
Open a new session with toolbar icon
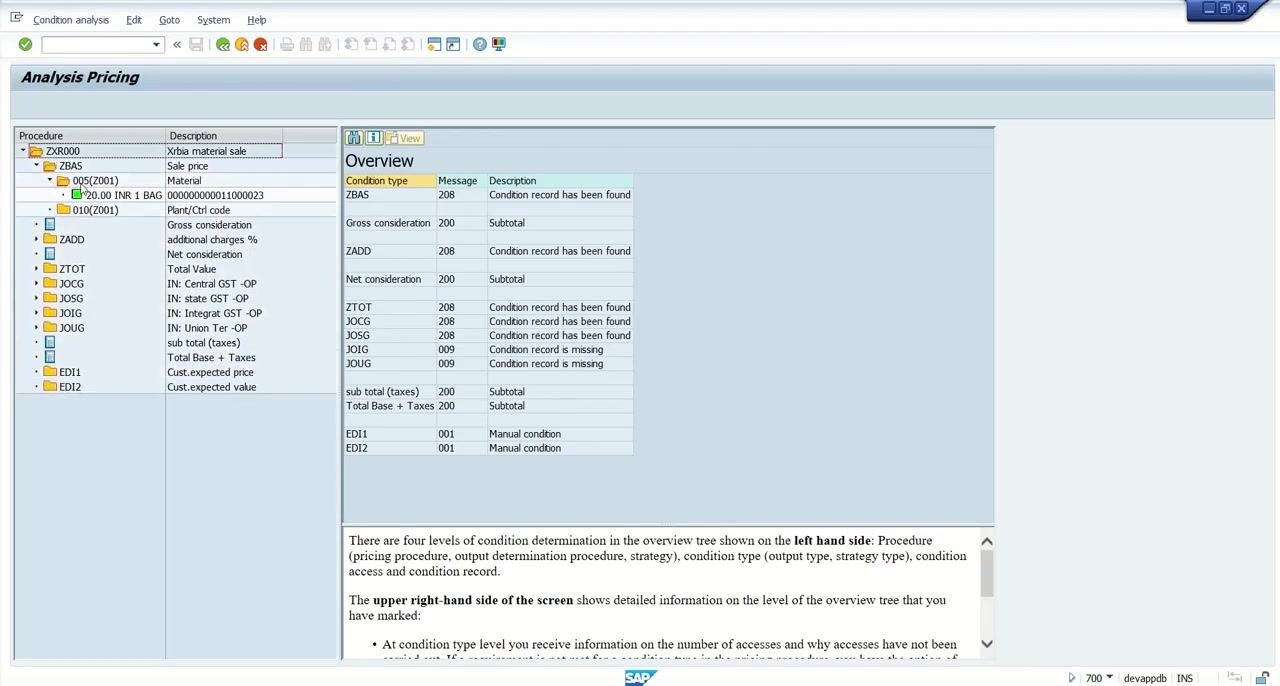(434, 44)
